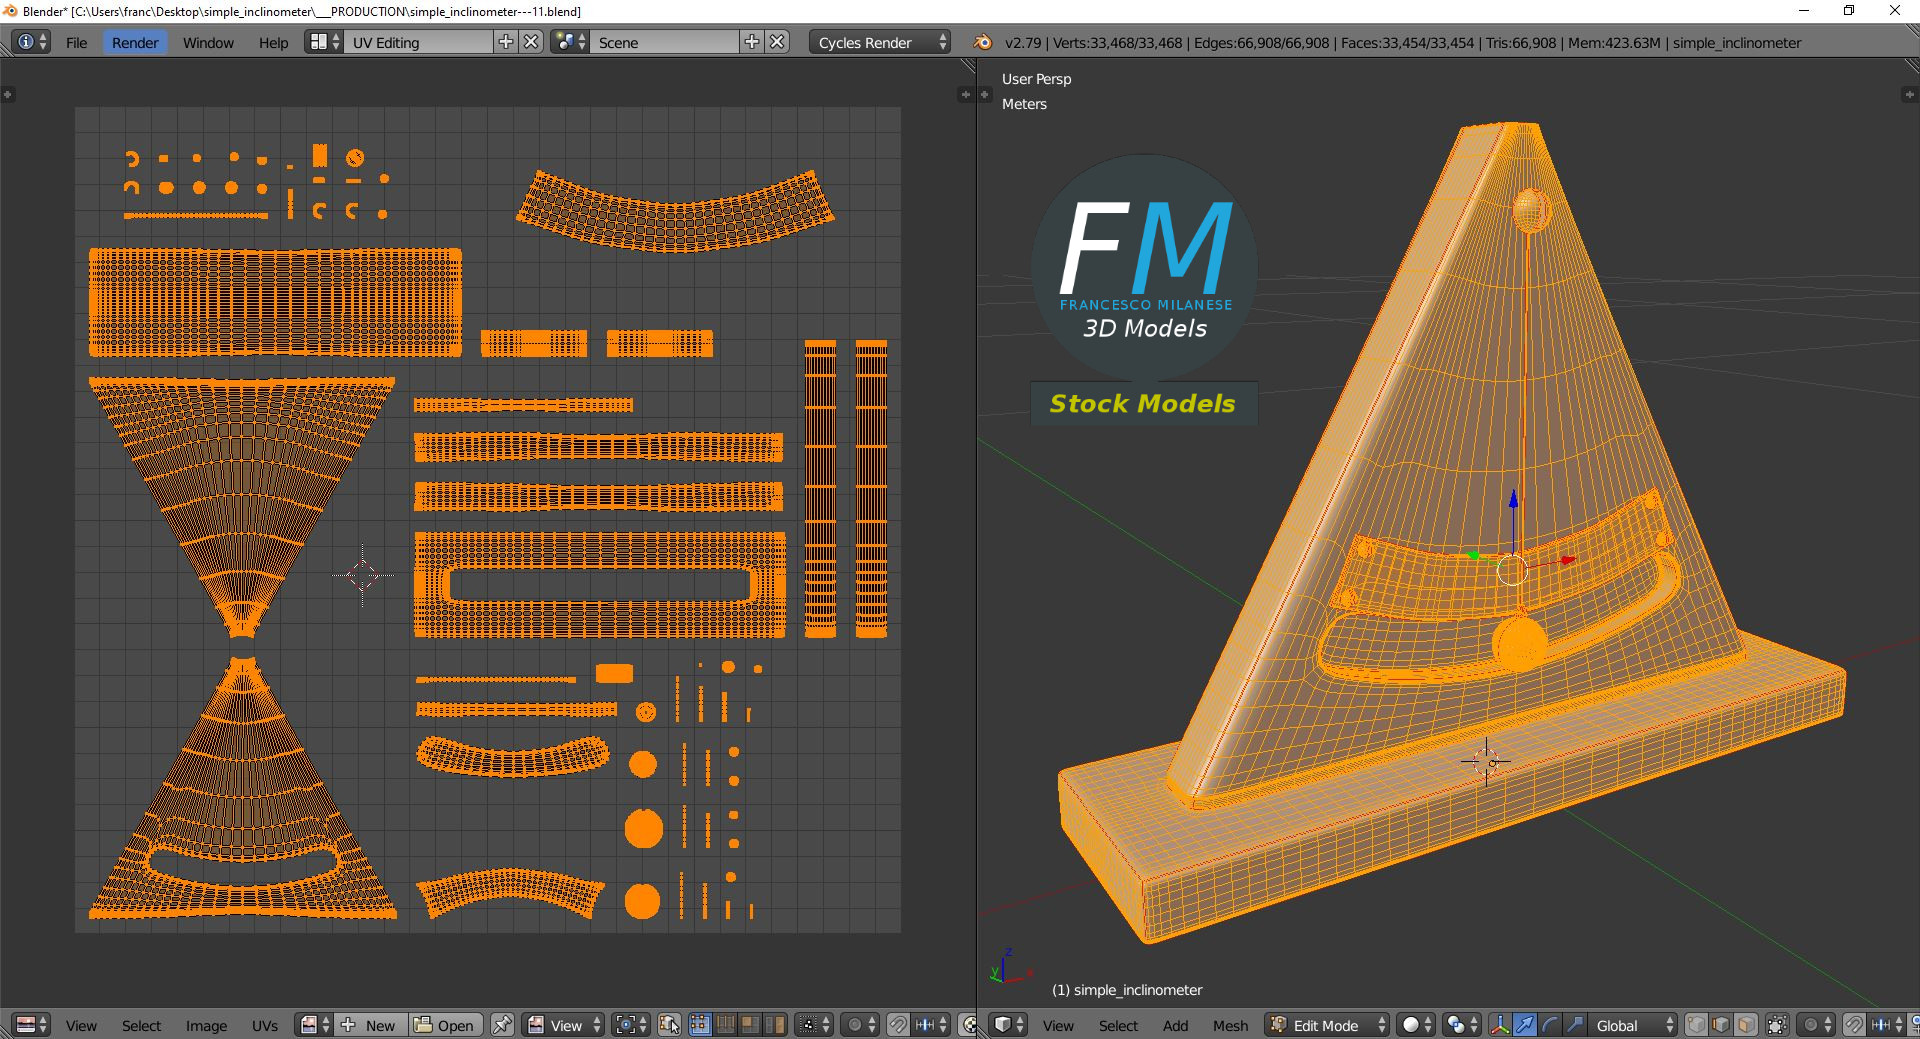This screenshot has width=1920, height=1039.
Task: Open the Mesh menu in 3D view
Action: coord(1230,1025)
